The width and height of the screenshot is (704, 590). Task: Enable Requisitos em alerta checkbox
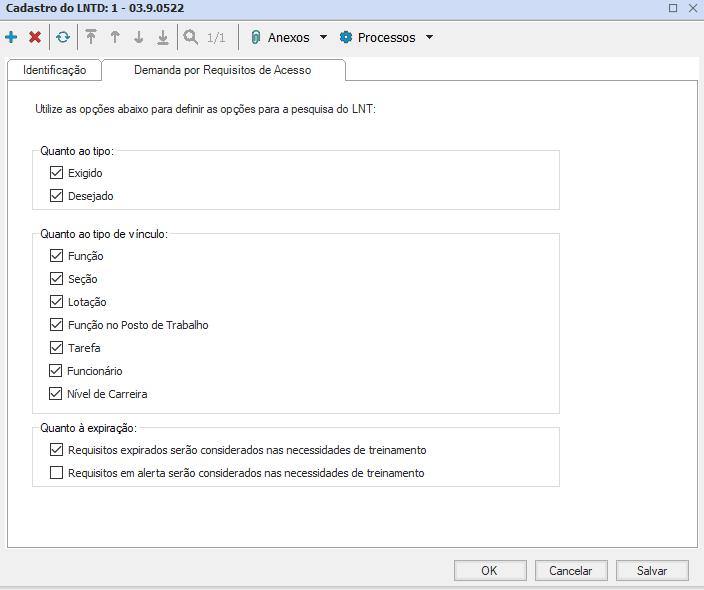(56, 473)
